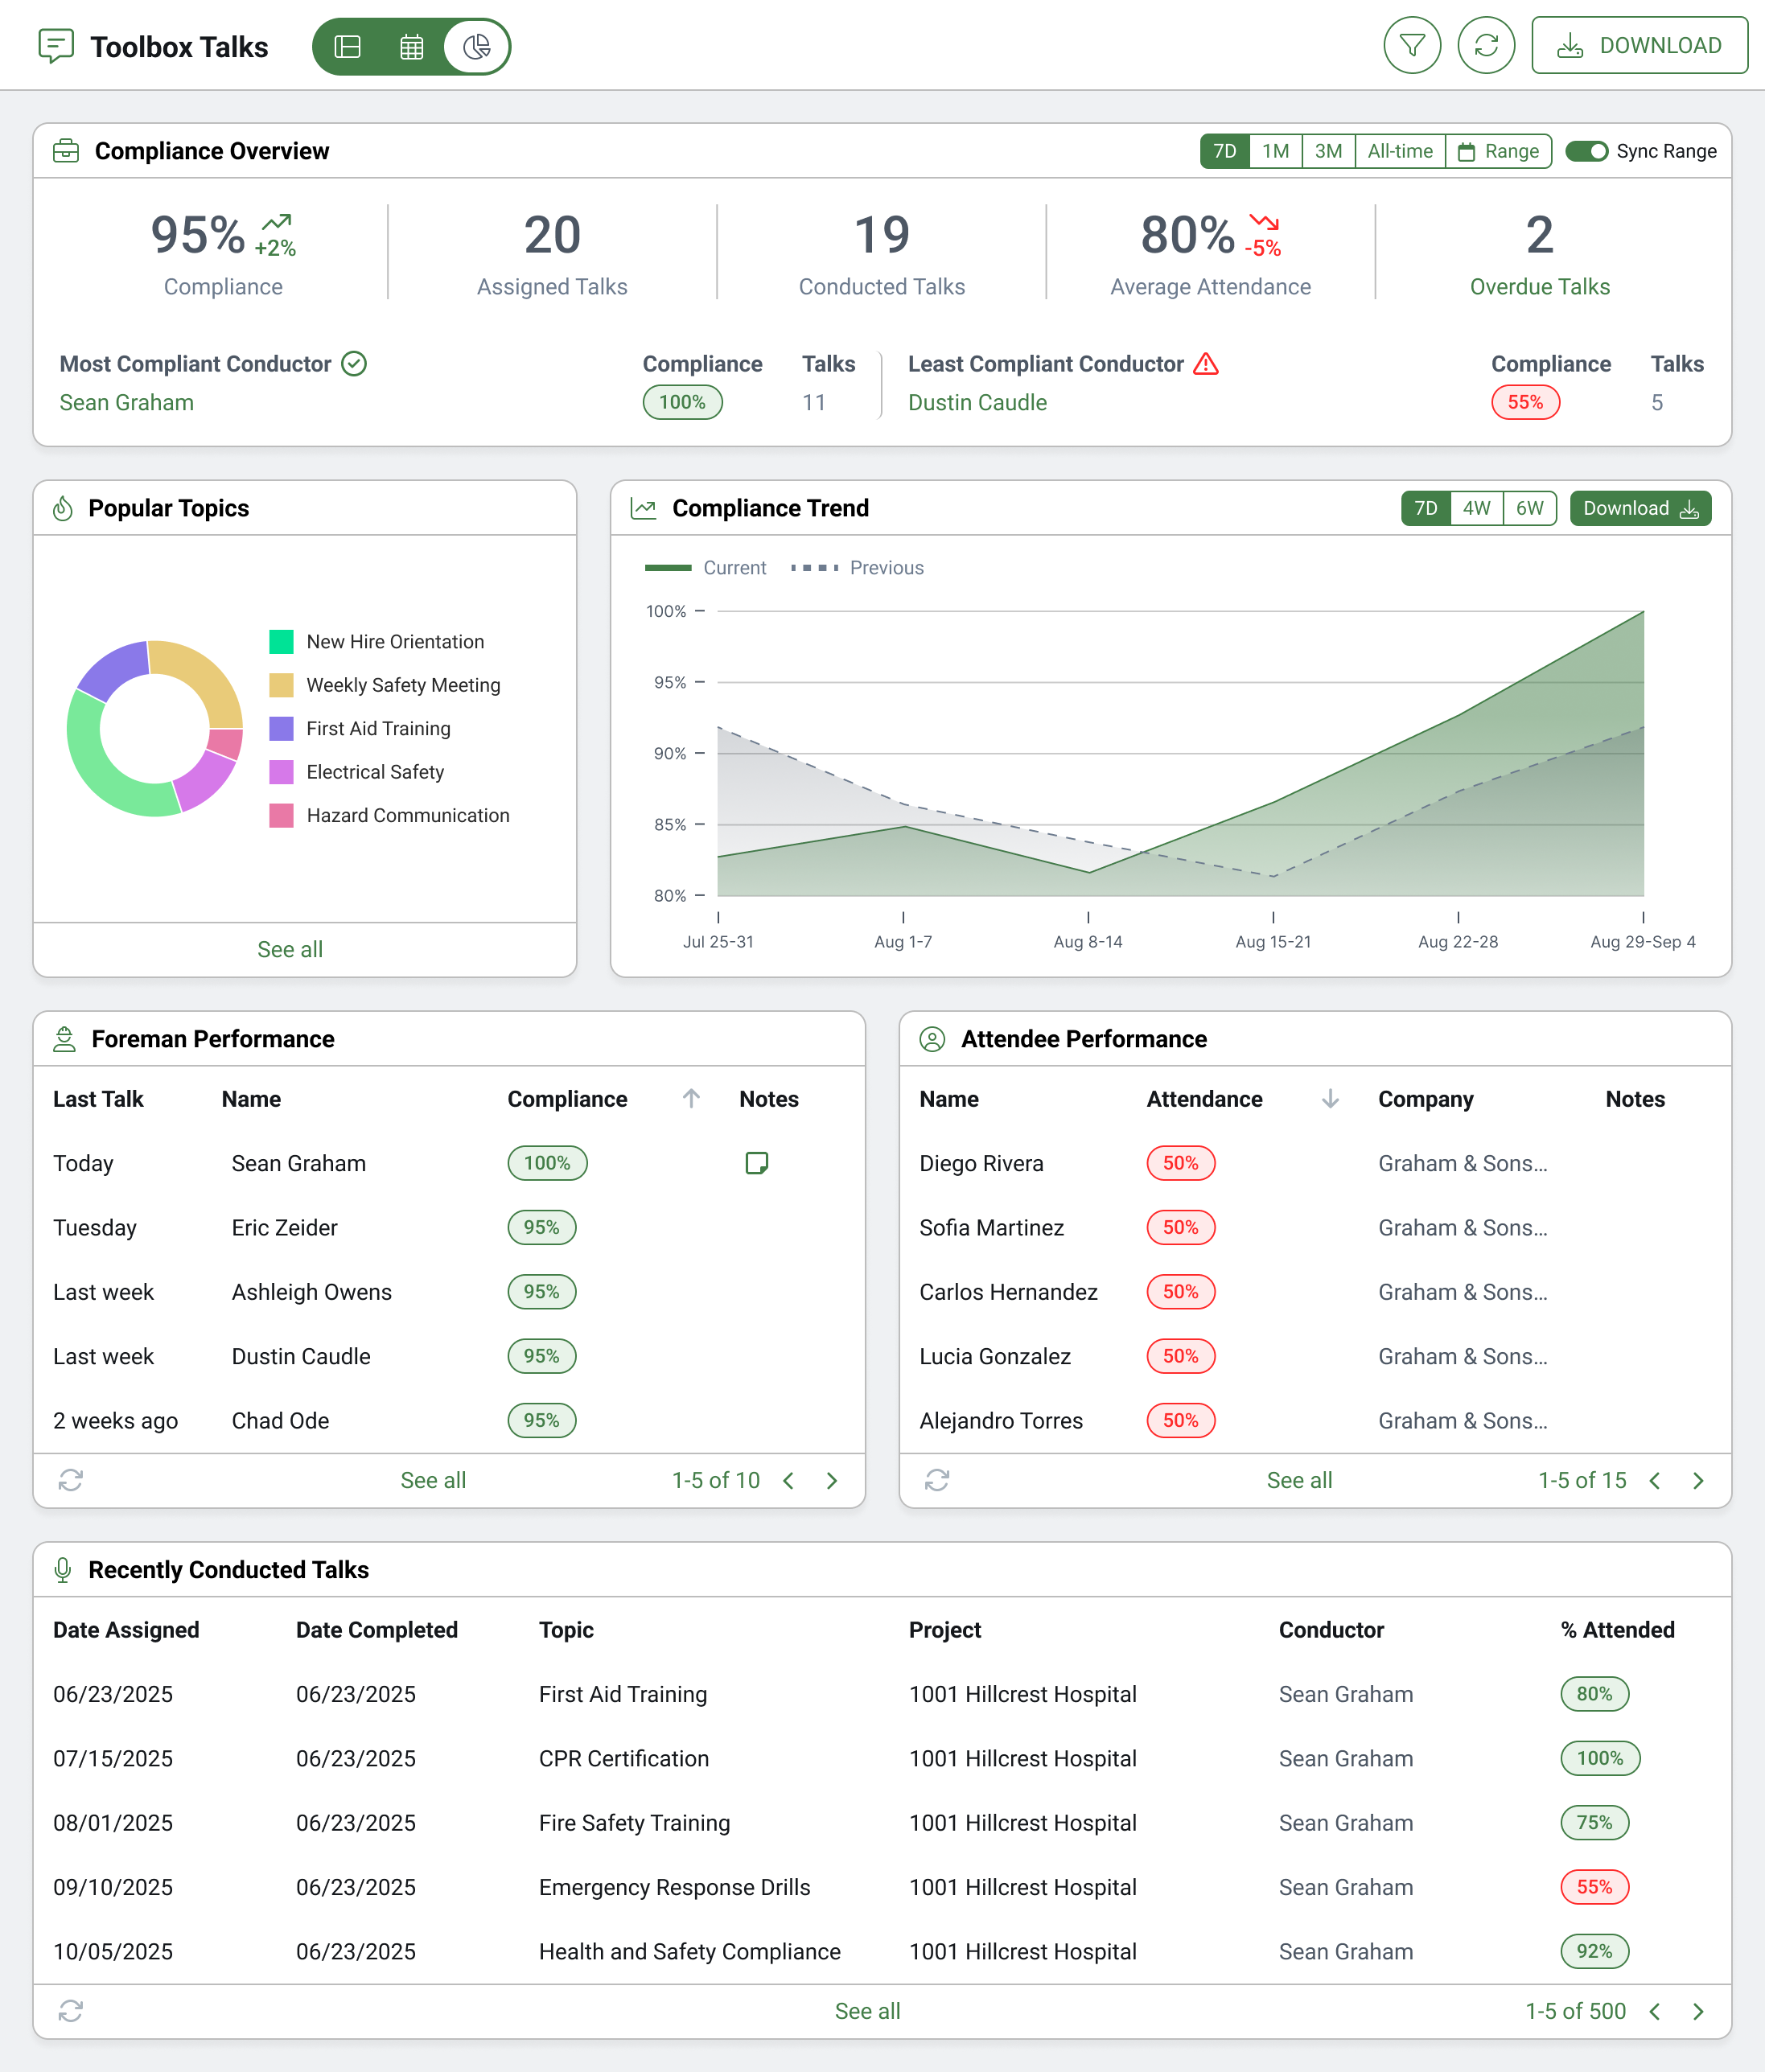Sort Attendee table by Attendance arrow
The width and height of the screenshot is (1765, 2072).
click(1330, 1099)
